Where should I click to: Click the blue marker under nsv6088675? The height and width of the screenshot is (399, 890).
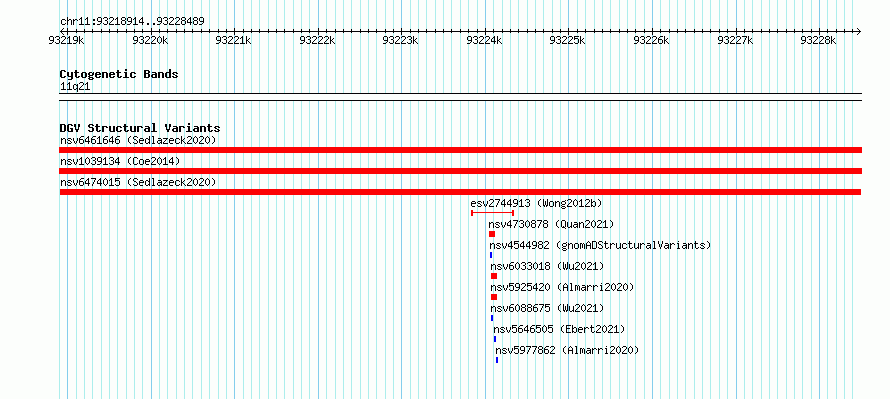pyautogui.click(x=492, y=318)
